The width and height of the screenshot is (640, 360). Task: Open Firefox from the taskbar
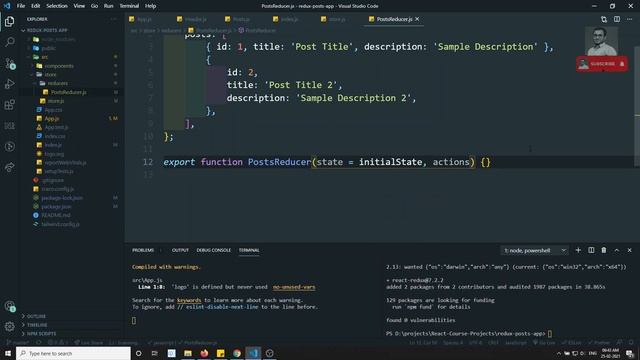(204, 353)
